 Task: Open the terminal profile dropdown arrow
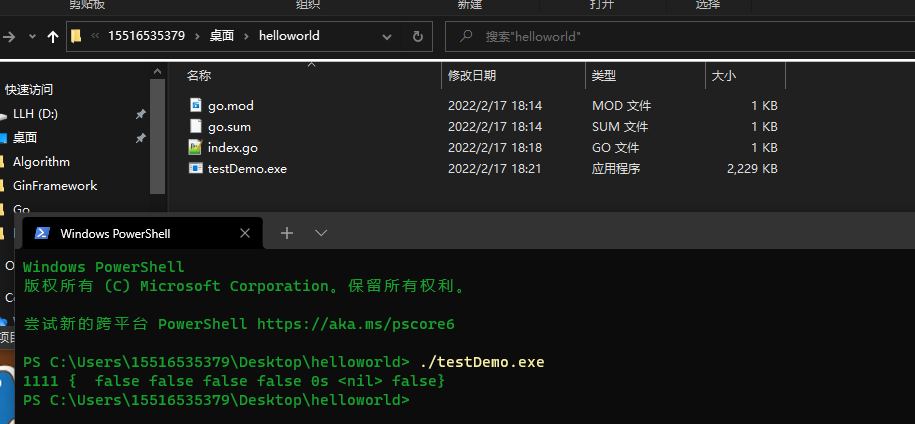click(x=321, y=232)
